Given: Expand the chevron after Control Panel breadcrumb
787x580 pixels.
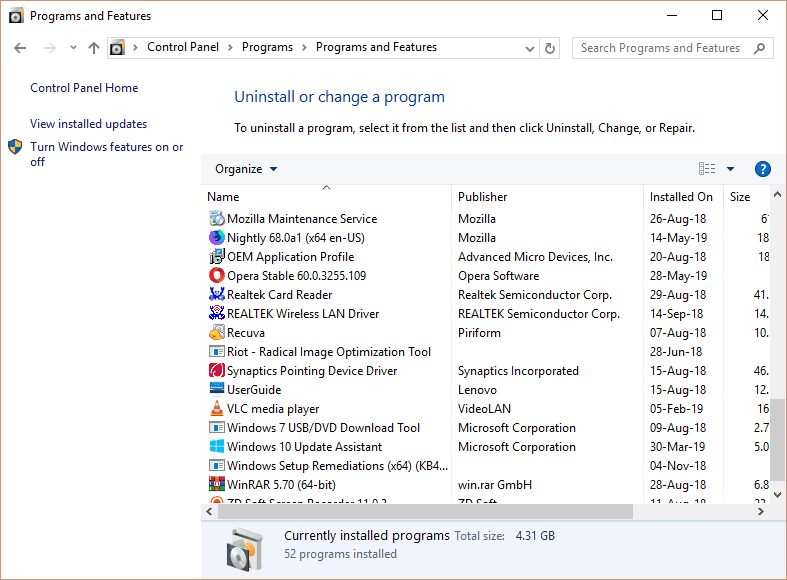Looking at the screenshot, I should (230, 48).
